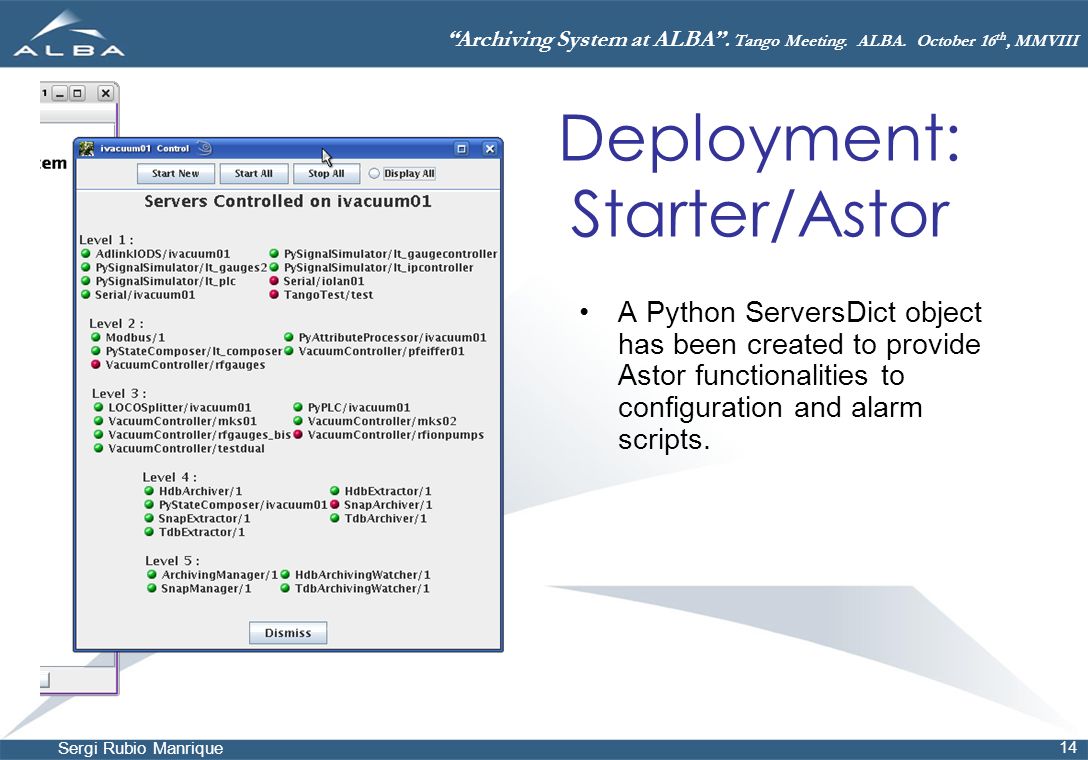1088x760 pixels.
Task: Click the status dot for PySignalSimulator/lt_gauges2
Action: click(86, 267)
